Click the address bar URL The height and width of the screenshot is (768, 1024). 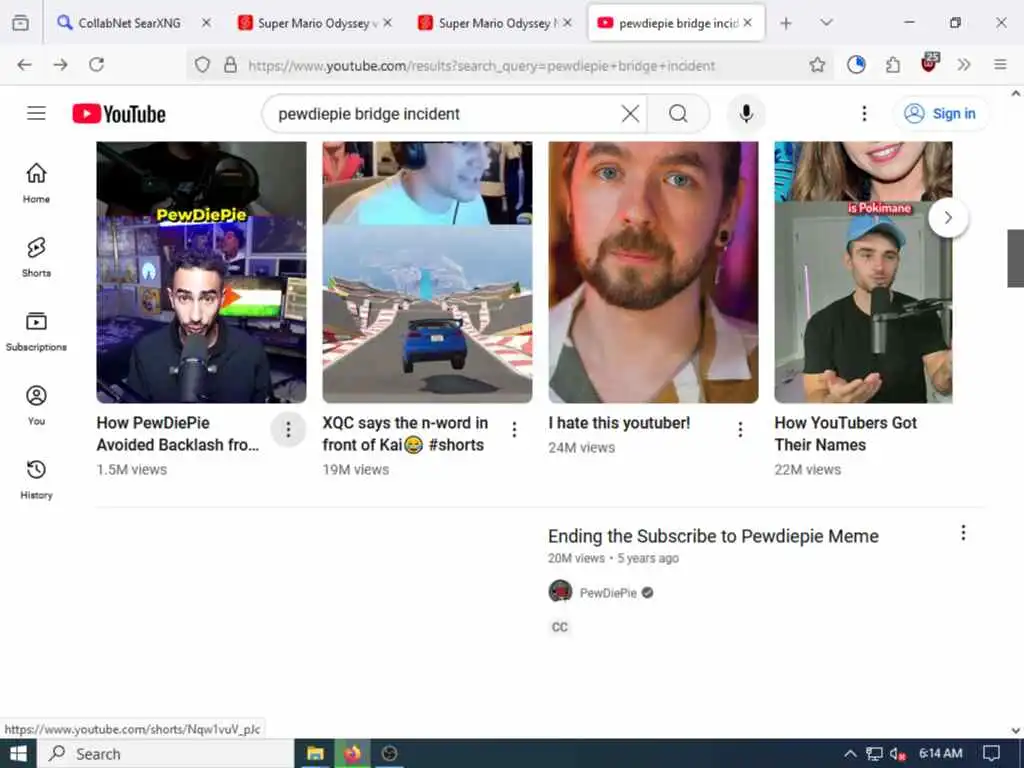click(481, 65)
